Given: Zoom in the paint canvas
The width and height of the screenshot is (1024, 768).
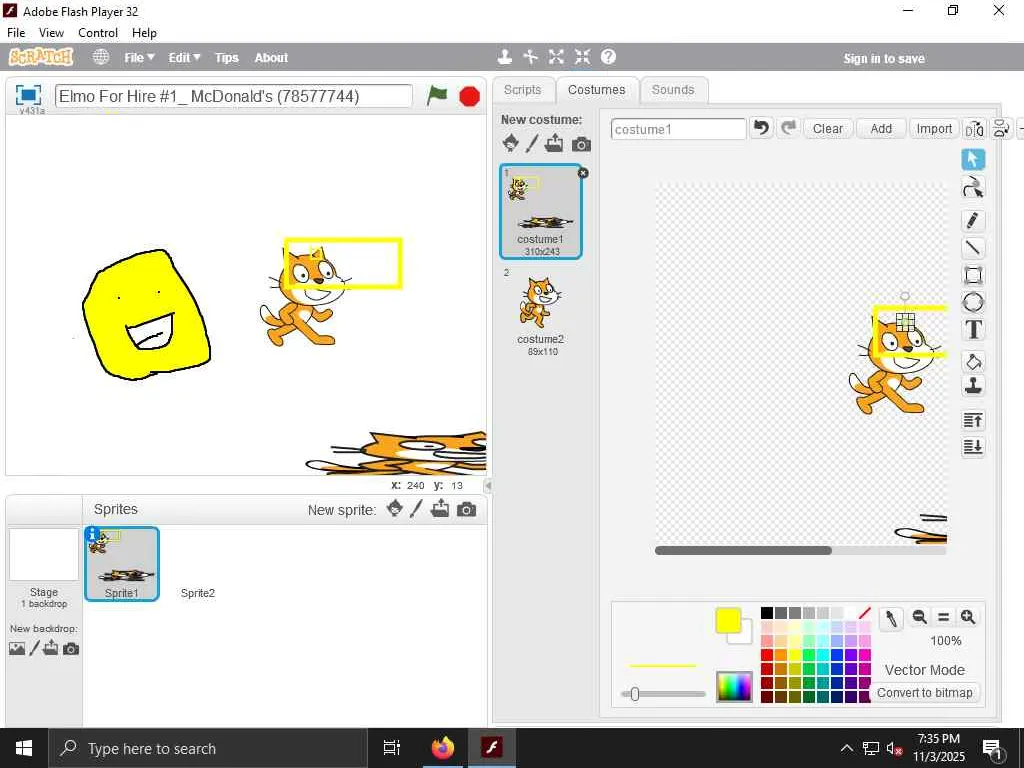Looking at the screenshot, I should (968, 617).
